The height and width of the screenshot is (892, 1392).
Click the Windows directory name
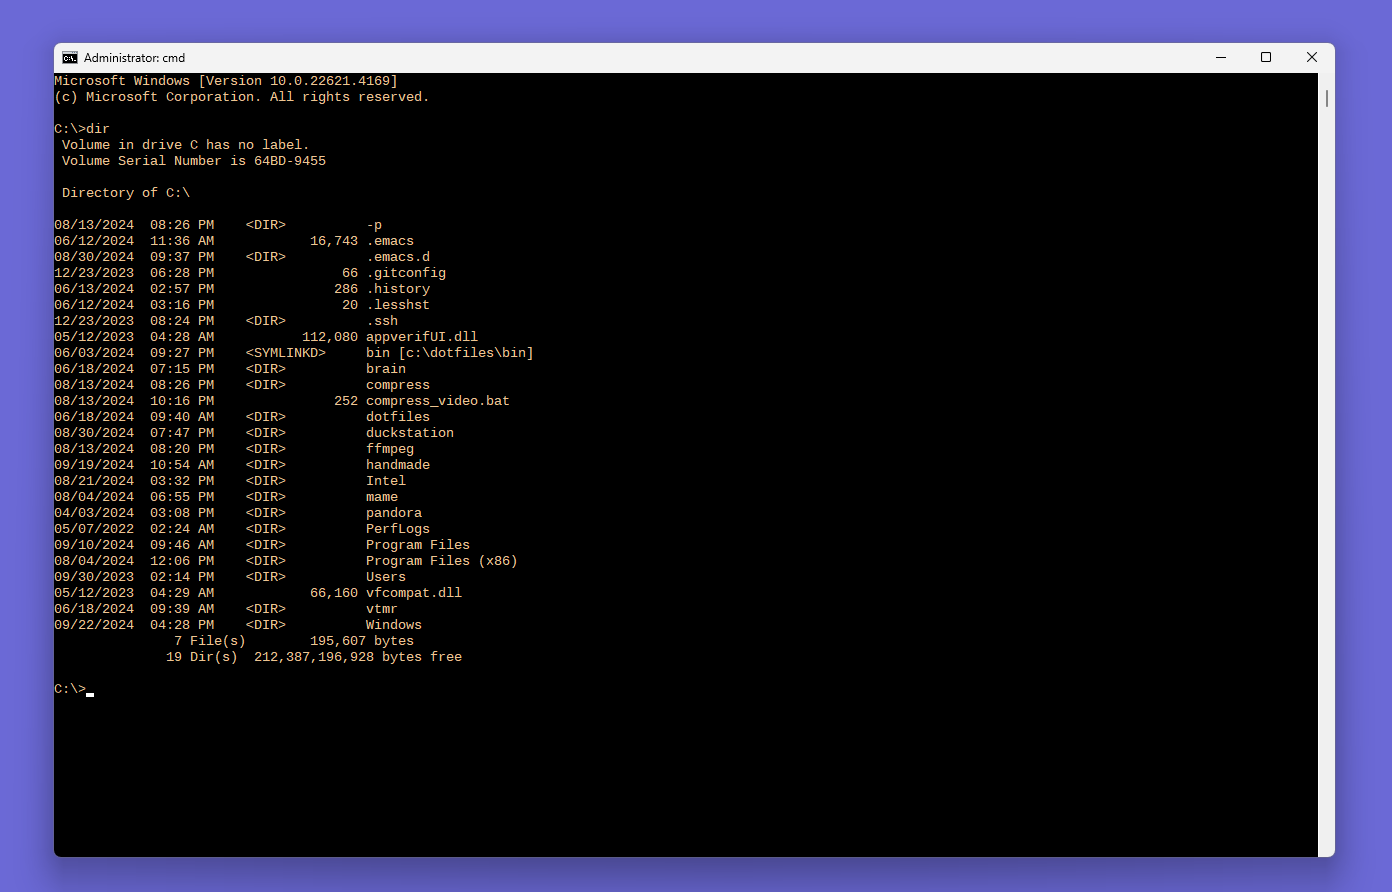coord(393,625)
